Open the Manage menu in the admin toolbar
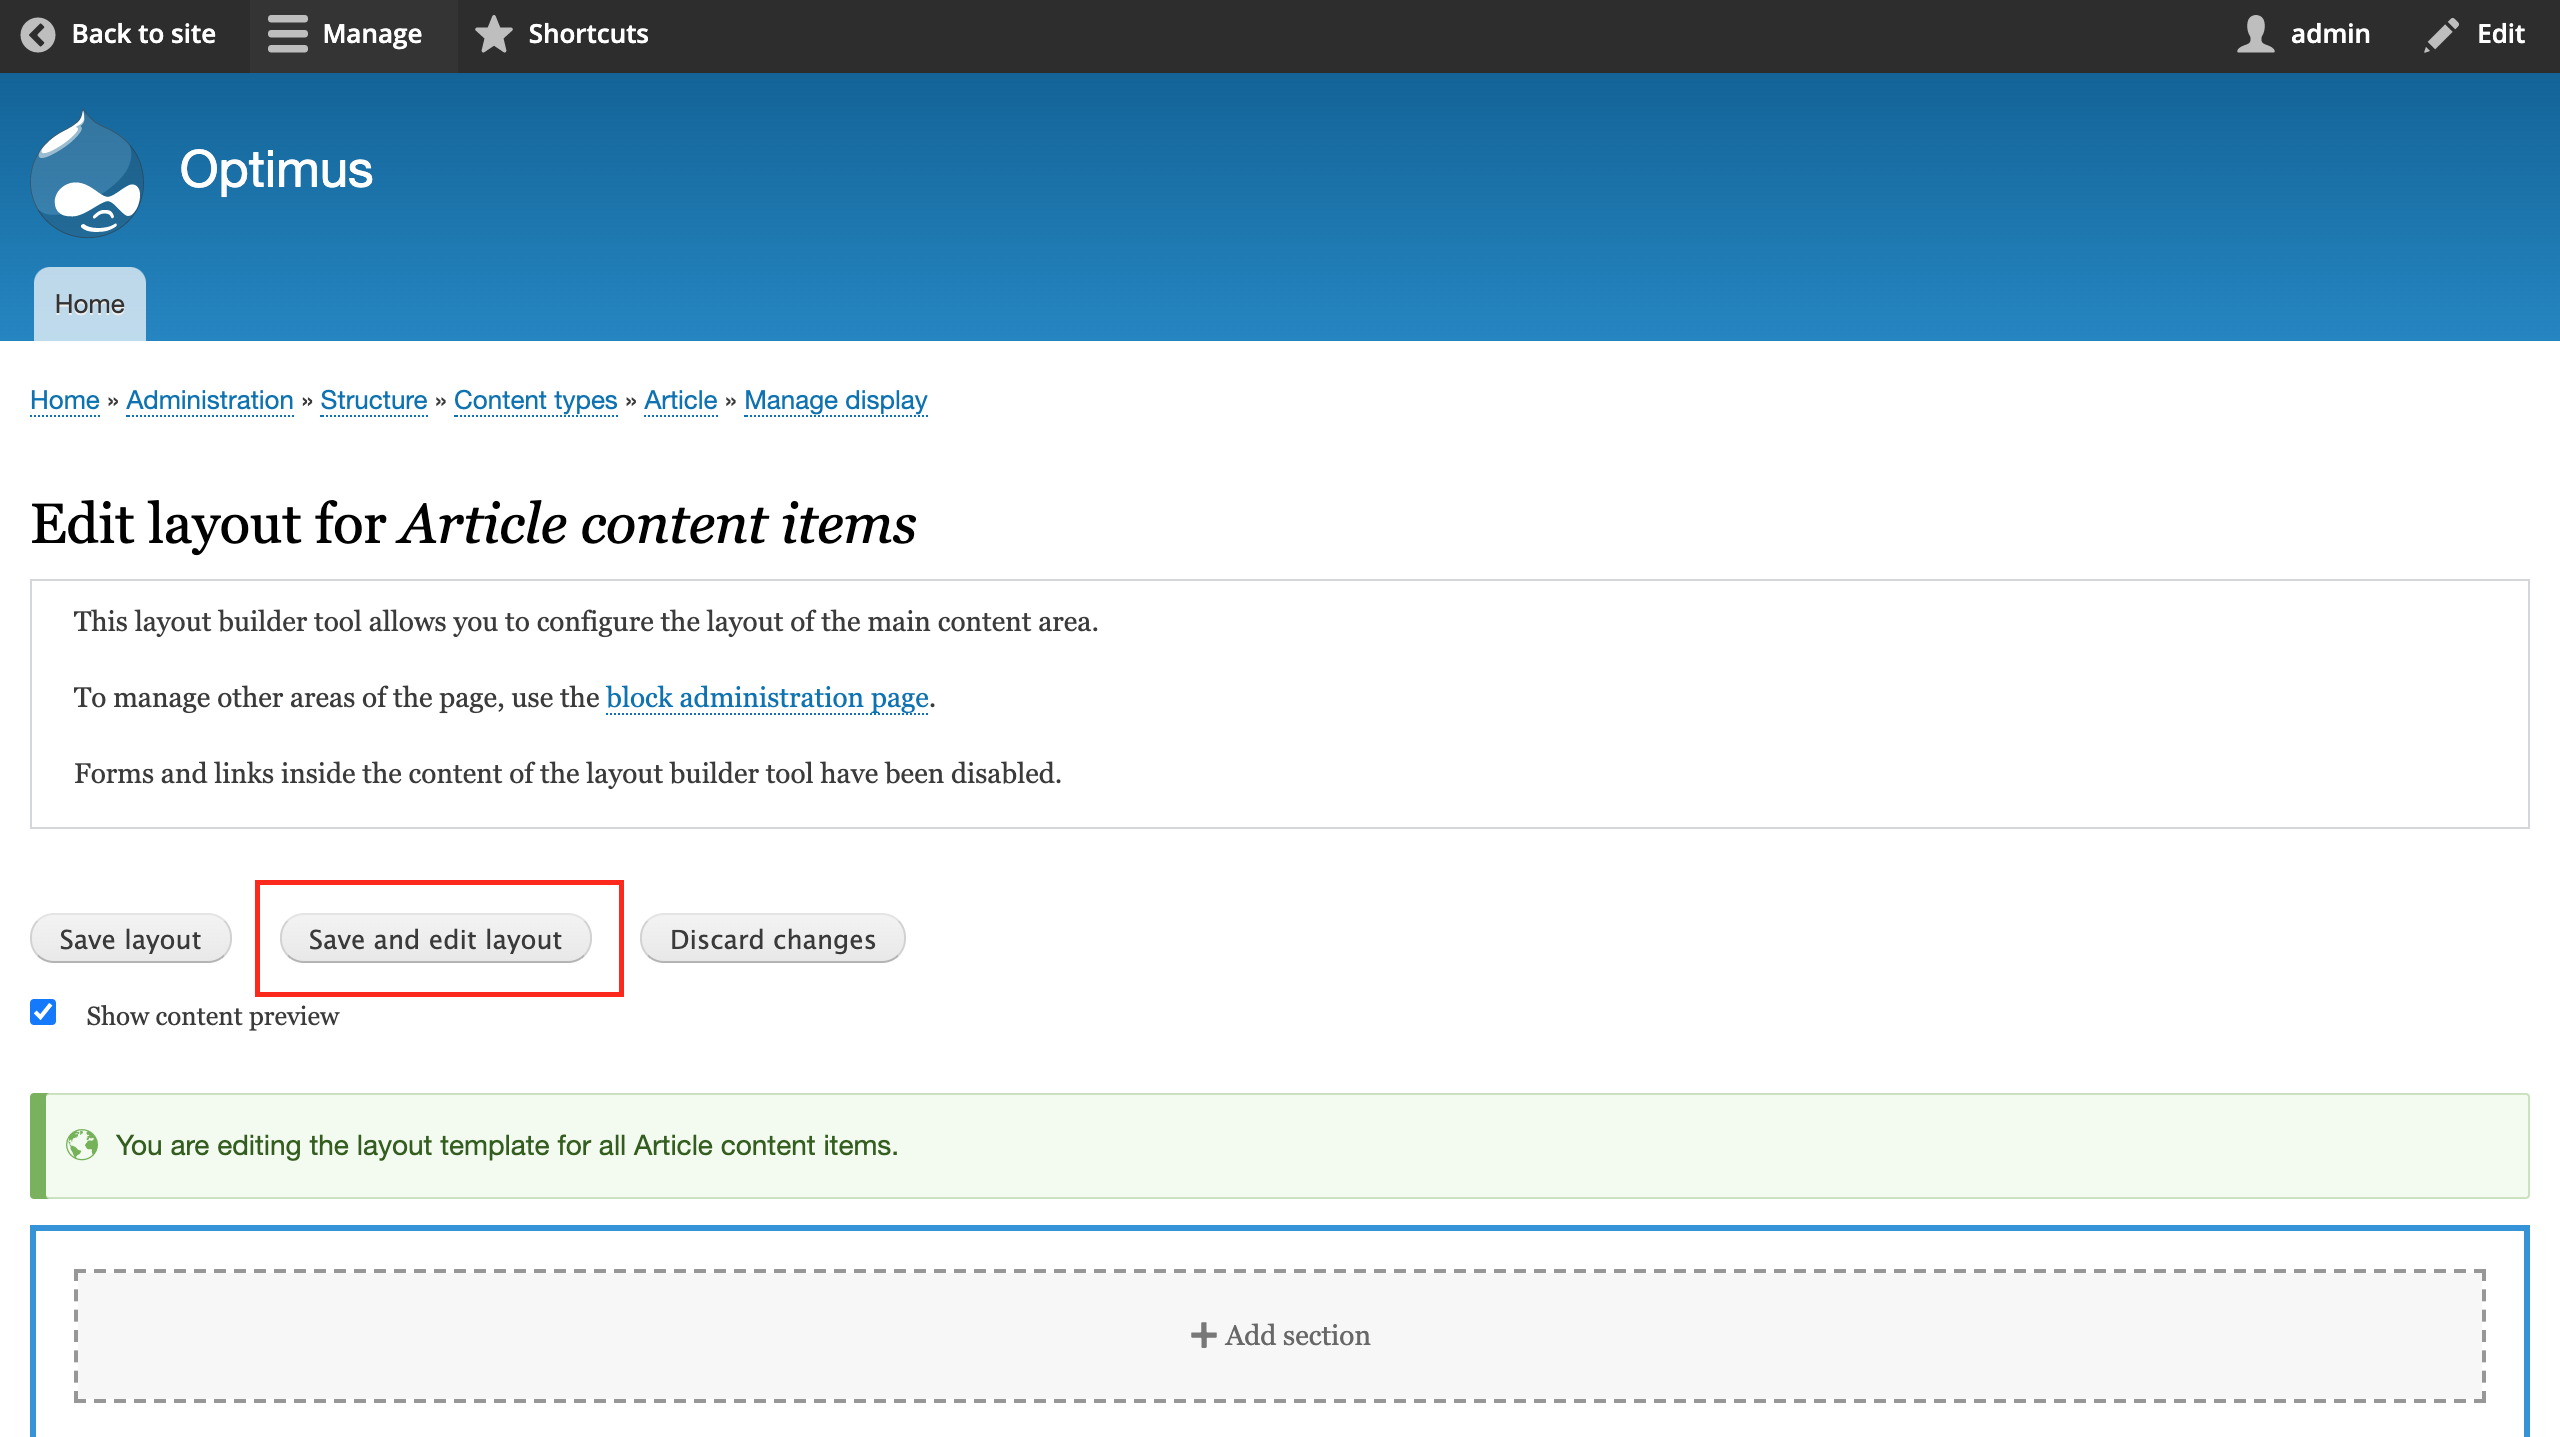 coord(350,35)
